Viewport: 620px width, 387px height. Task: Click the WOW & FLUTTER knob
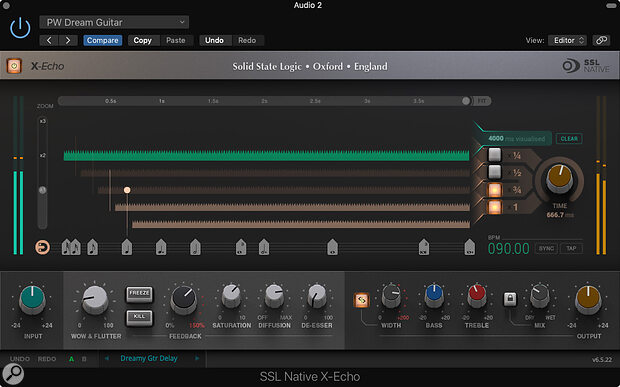pyautogui.click(x=95, y=300)
